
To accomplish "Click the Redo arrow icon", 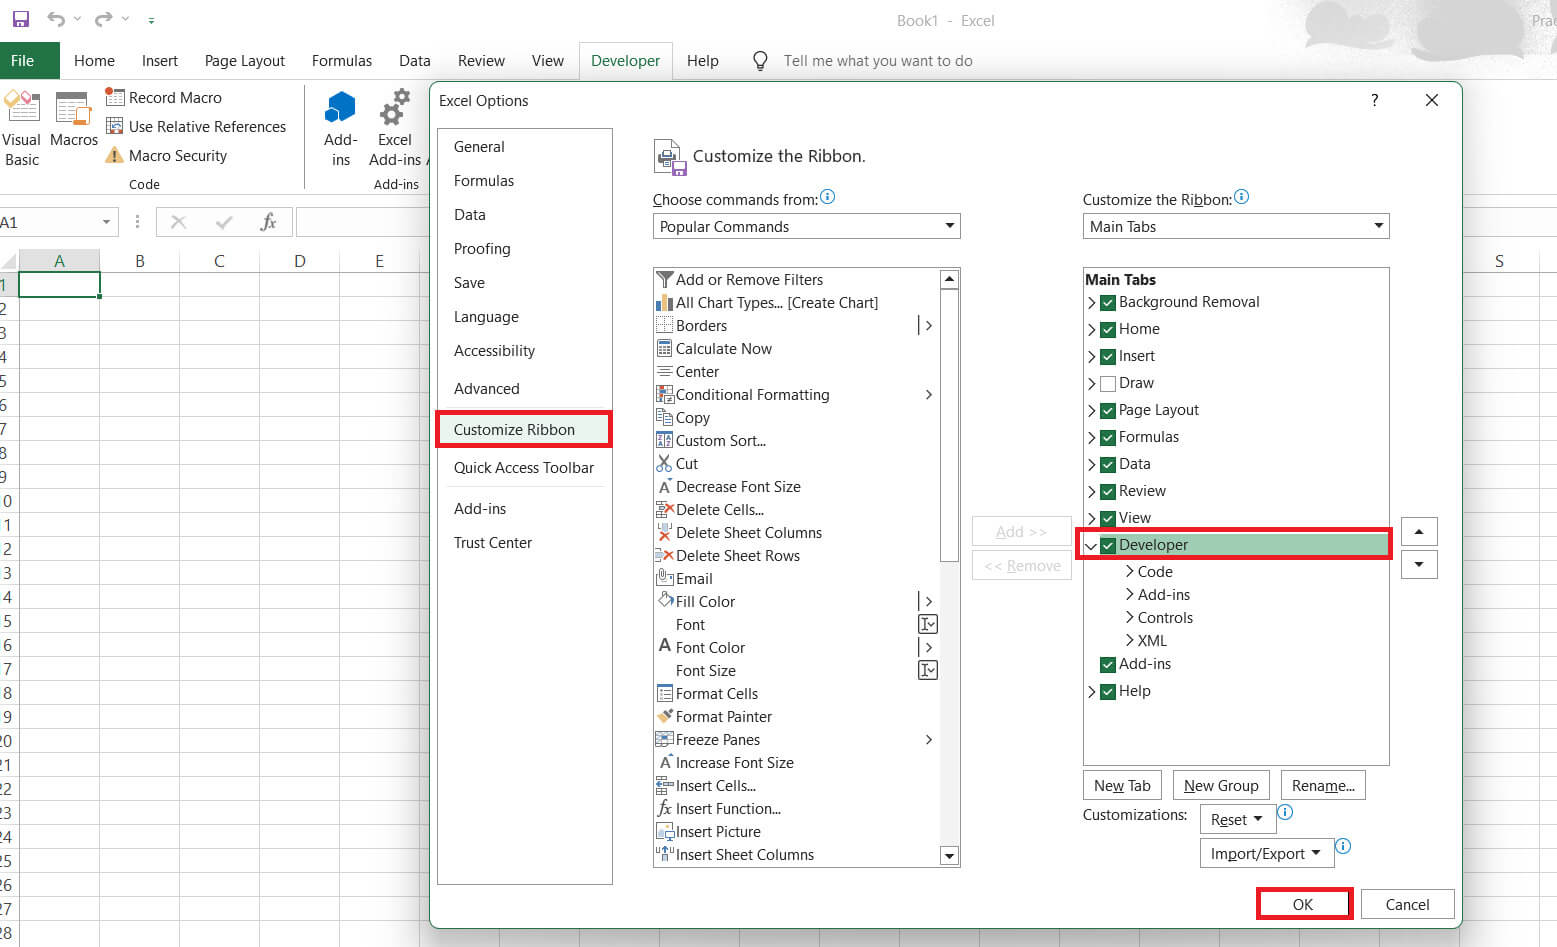I will point(103,20).
